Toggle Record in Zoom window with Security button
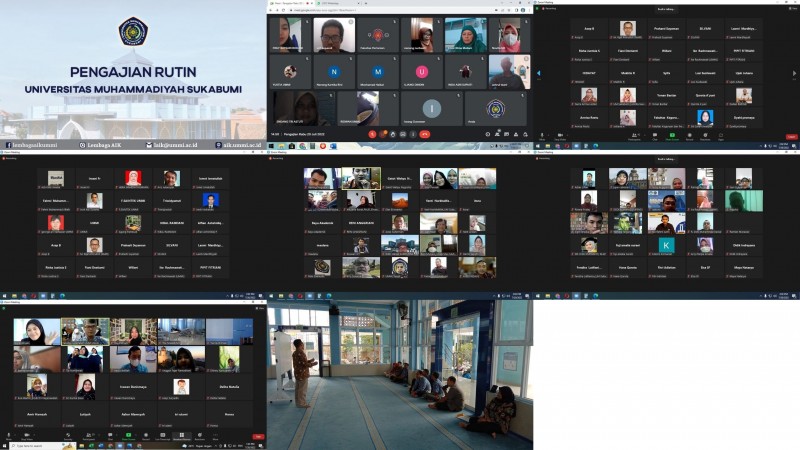Viewport: 800px width, 450px height. click(146, 436)
